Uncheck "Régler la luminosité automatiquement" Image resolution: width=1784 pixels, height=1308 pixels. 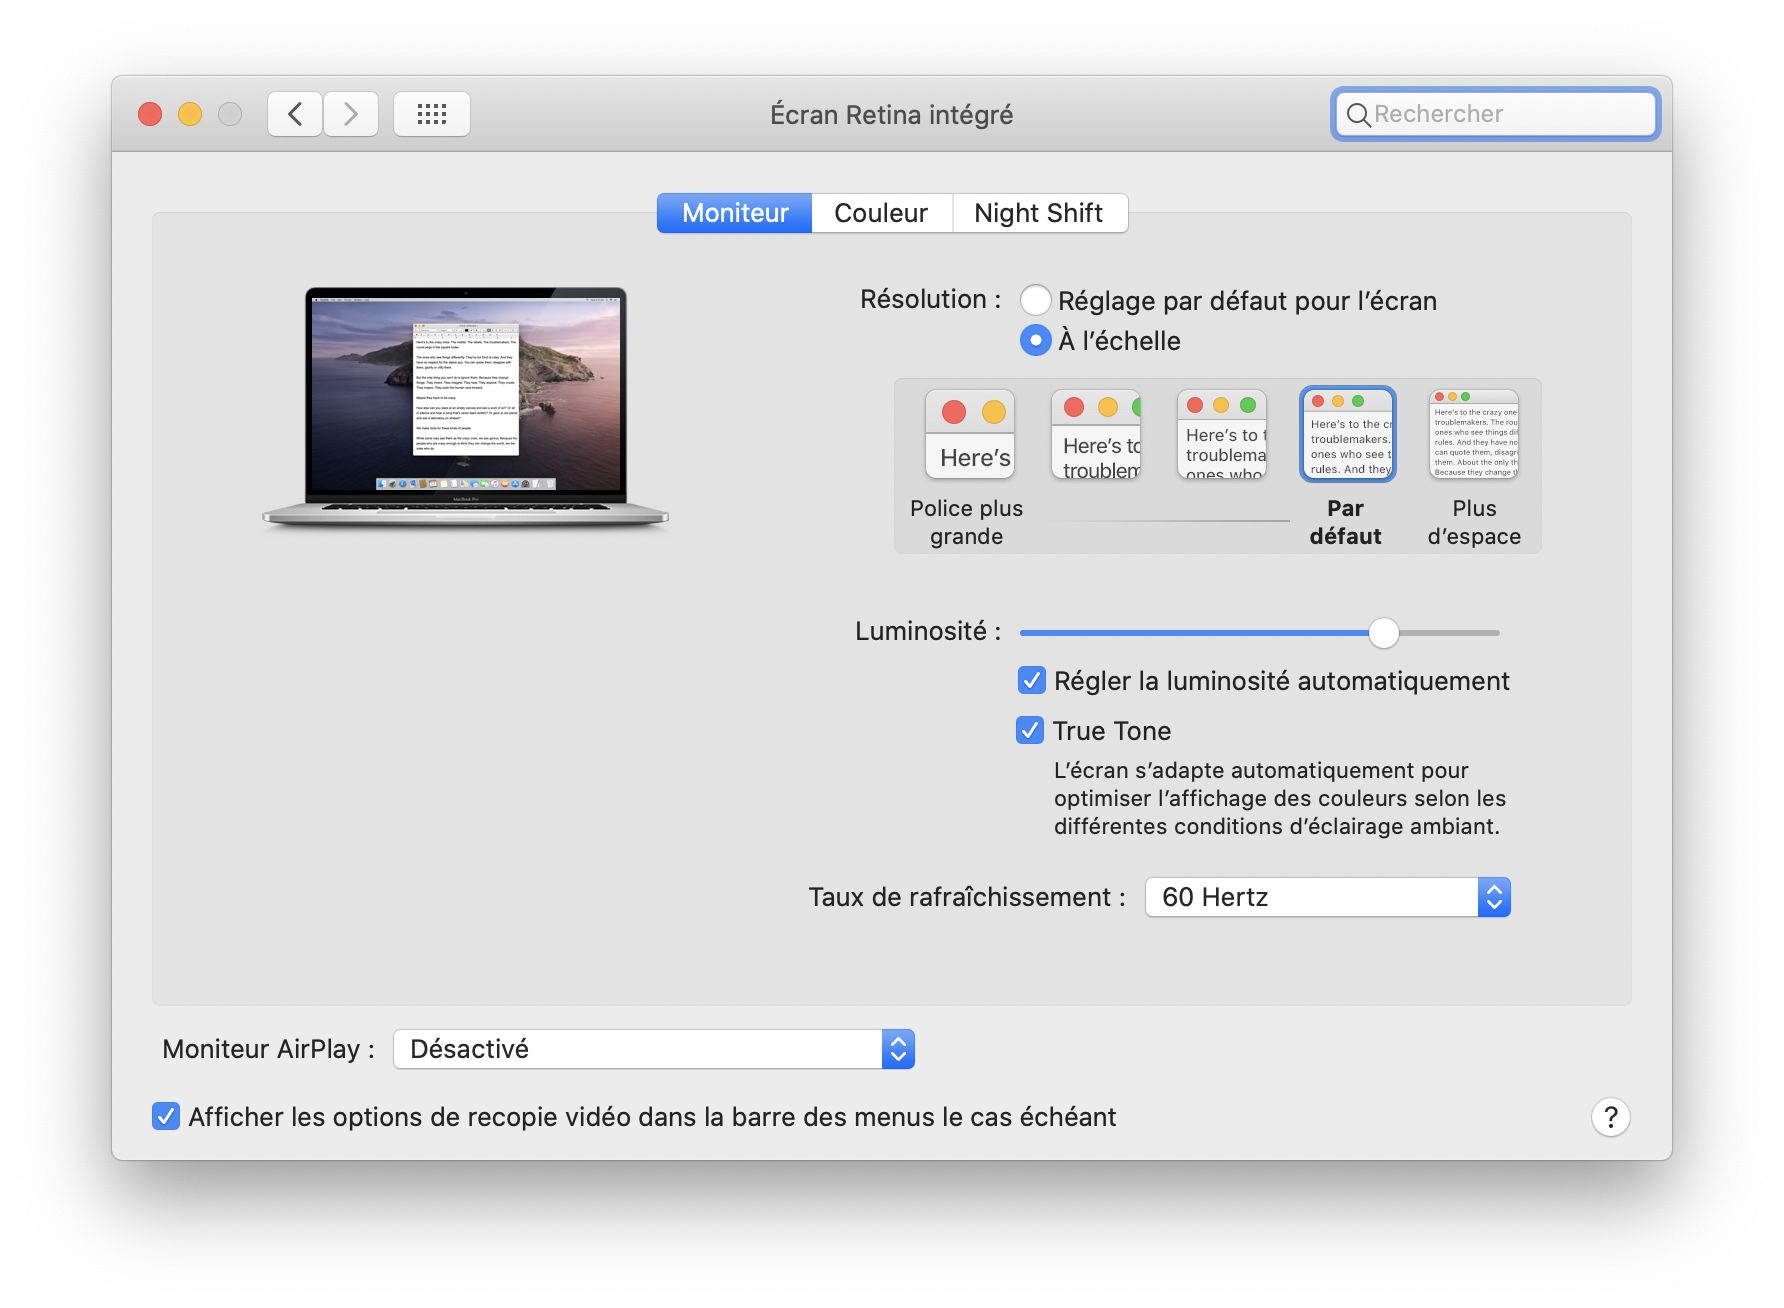[x=1030, y=680]
